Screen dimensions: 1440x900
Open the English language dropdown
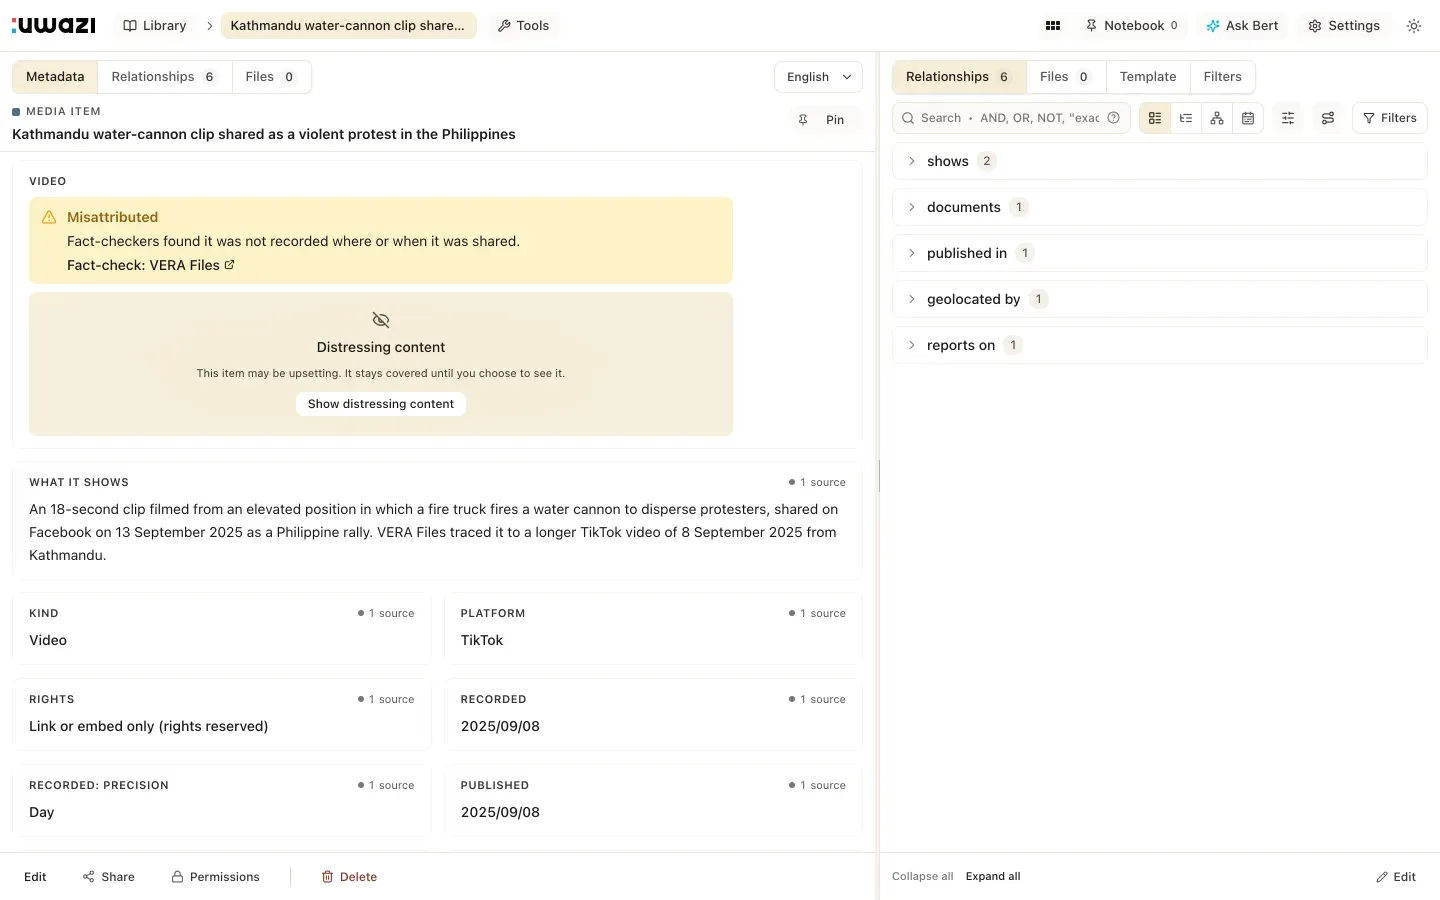pos(818,77)
